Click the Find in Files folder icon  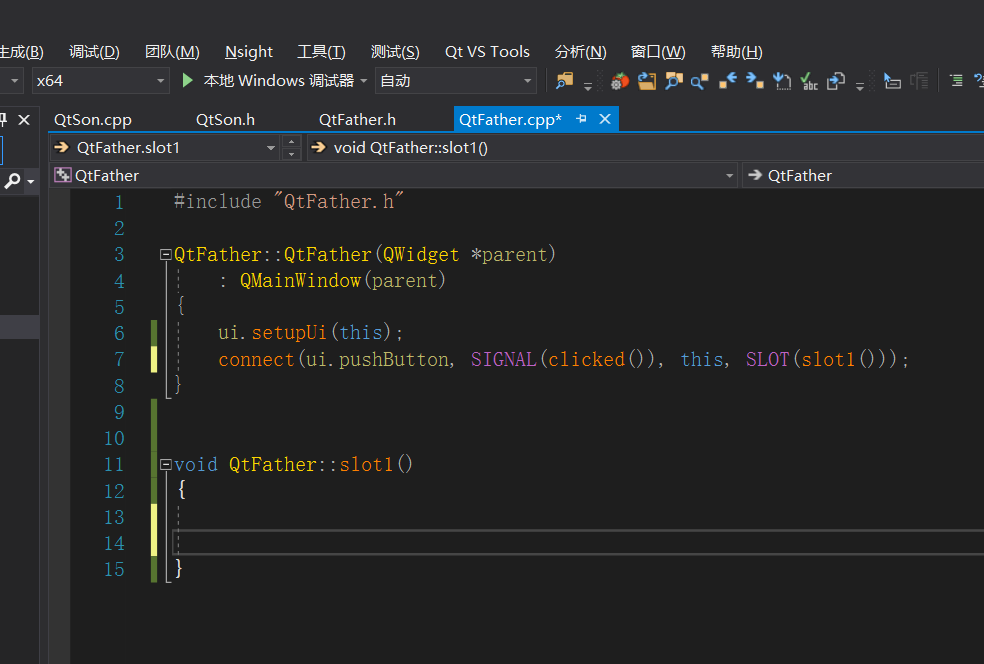564,81
